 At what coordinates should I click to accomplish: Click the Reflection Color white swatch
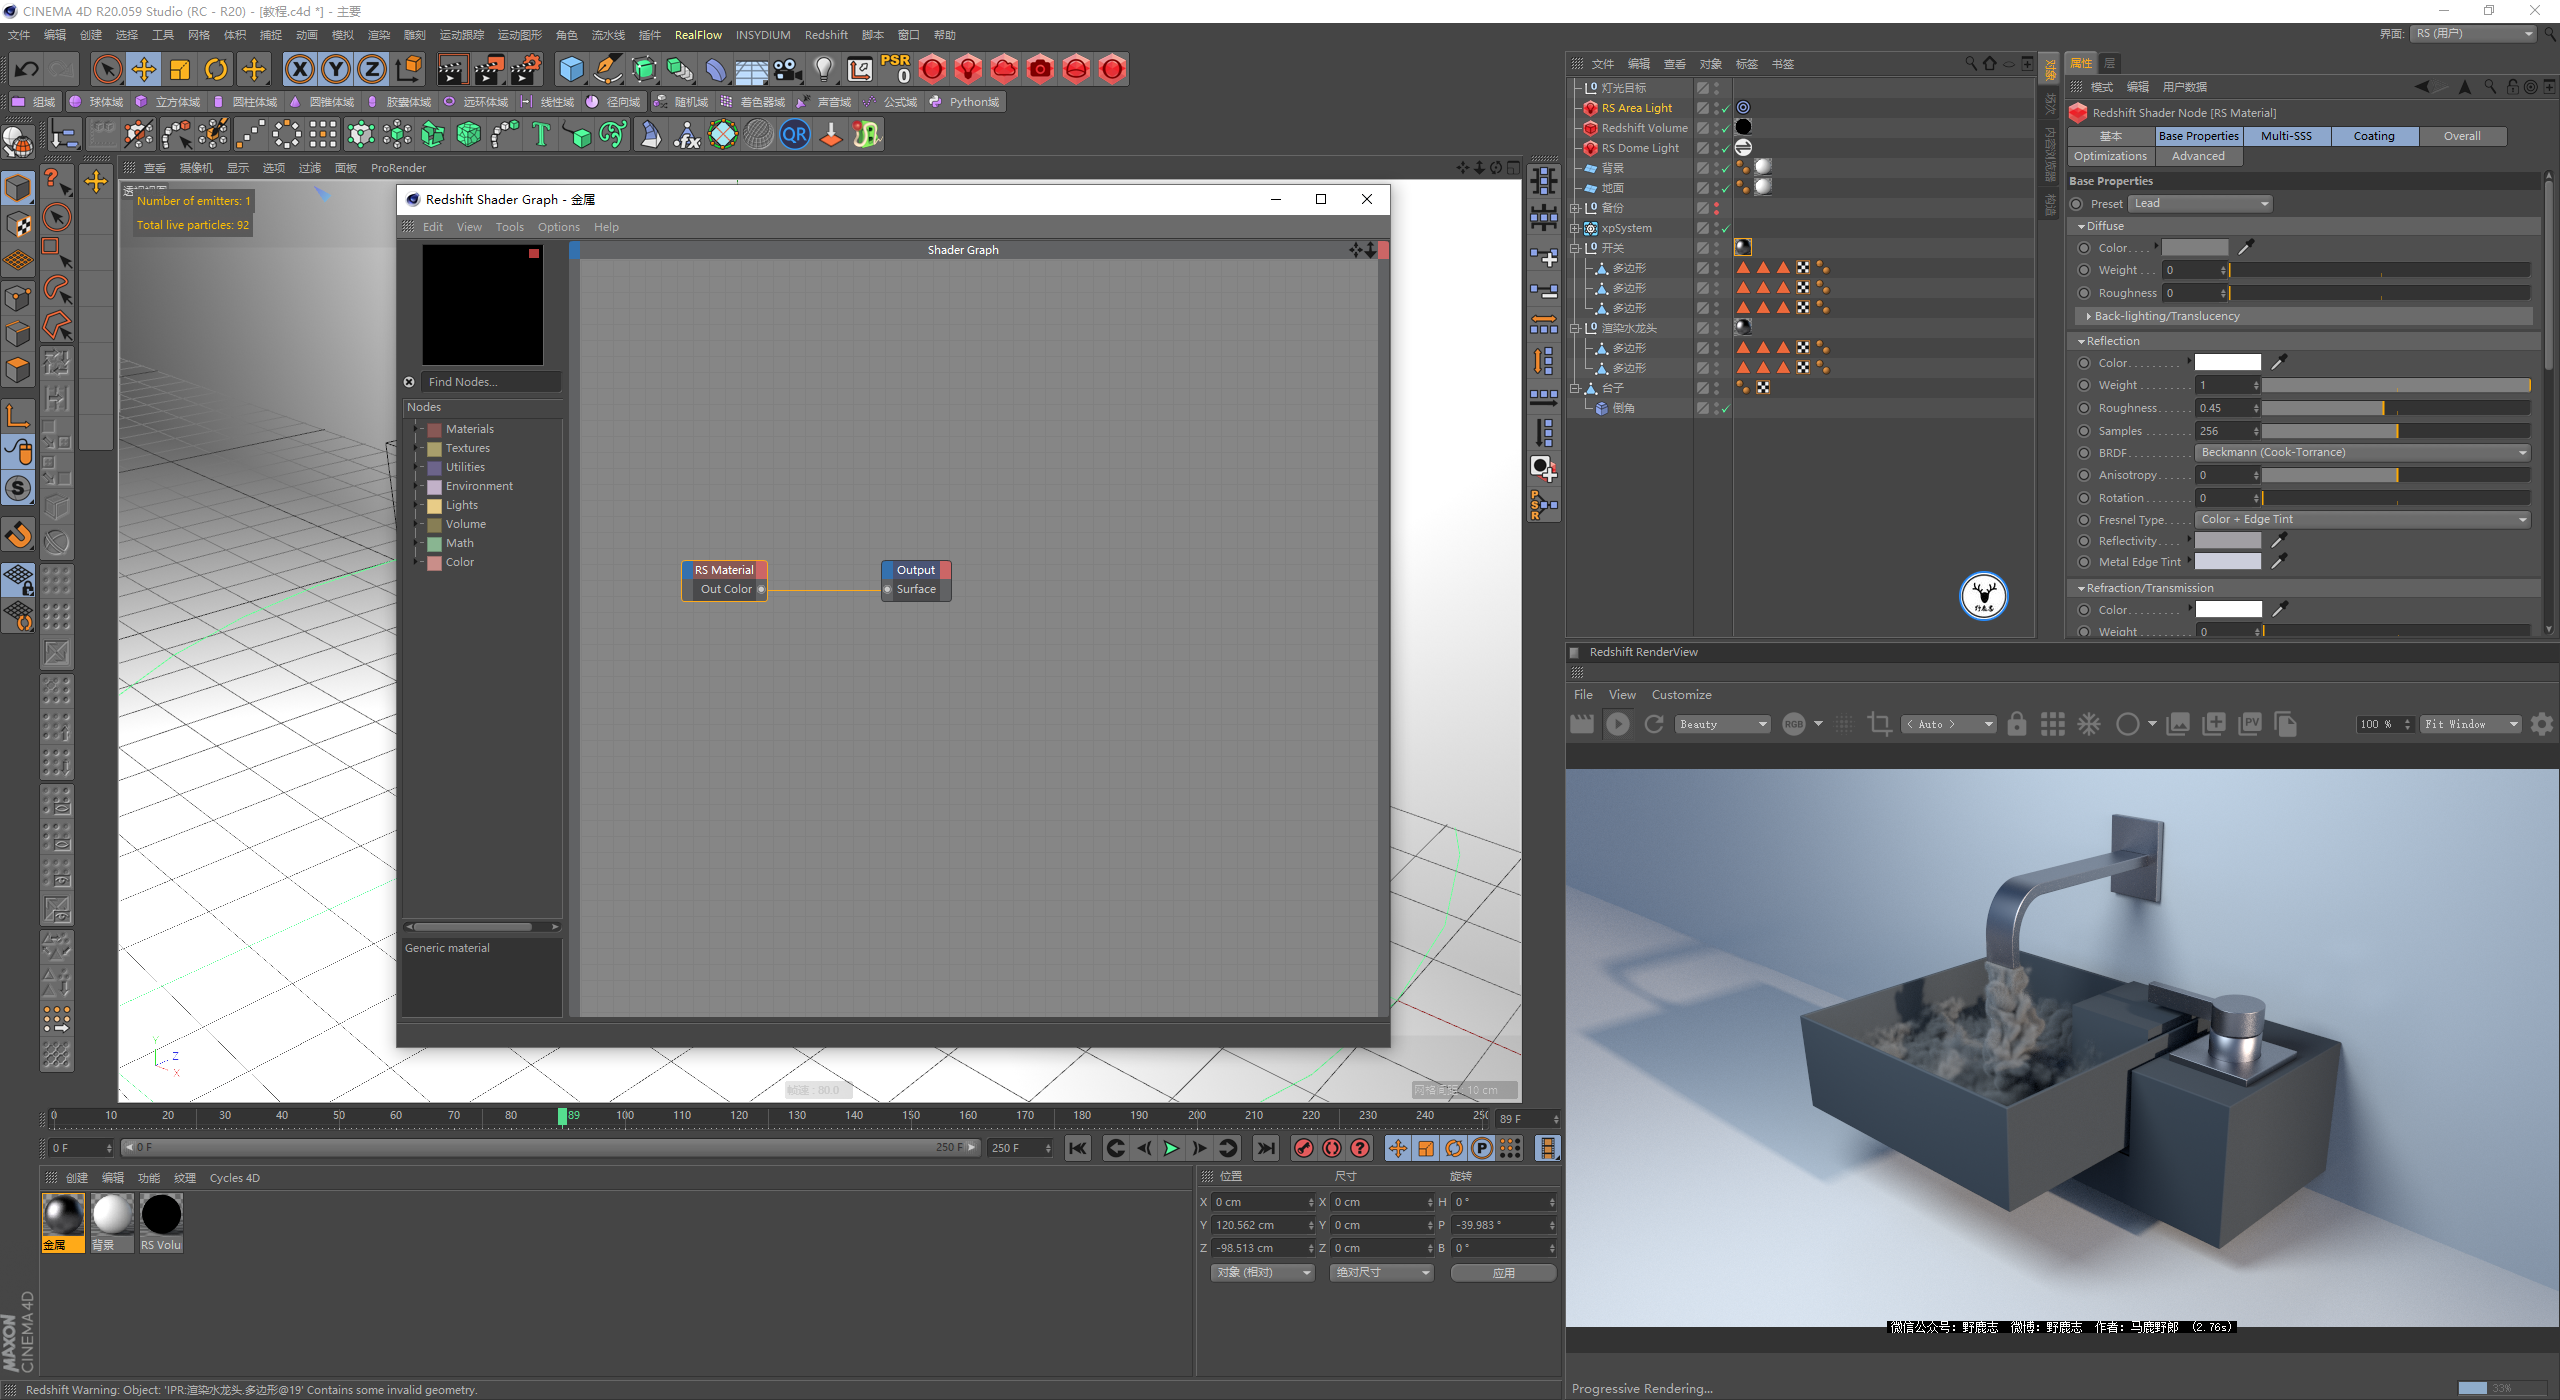point(2227,363)
